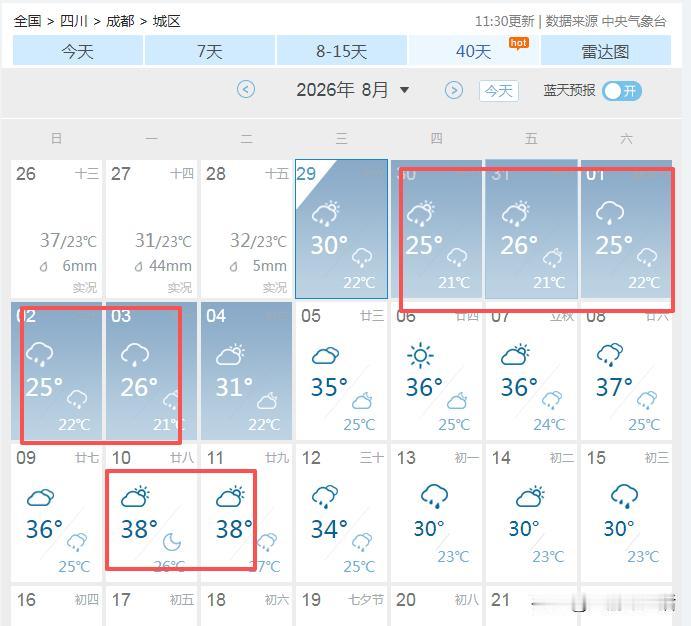The width and height of the screenshot is (691, 626).
Task: Open the day 16 初四 cell
Action: 56,606
